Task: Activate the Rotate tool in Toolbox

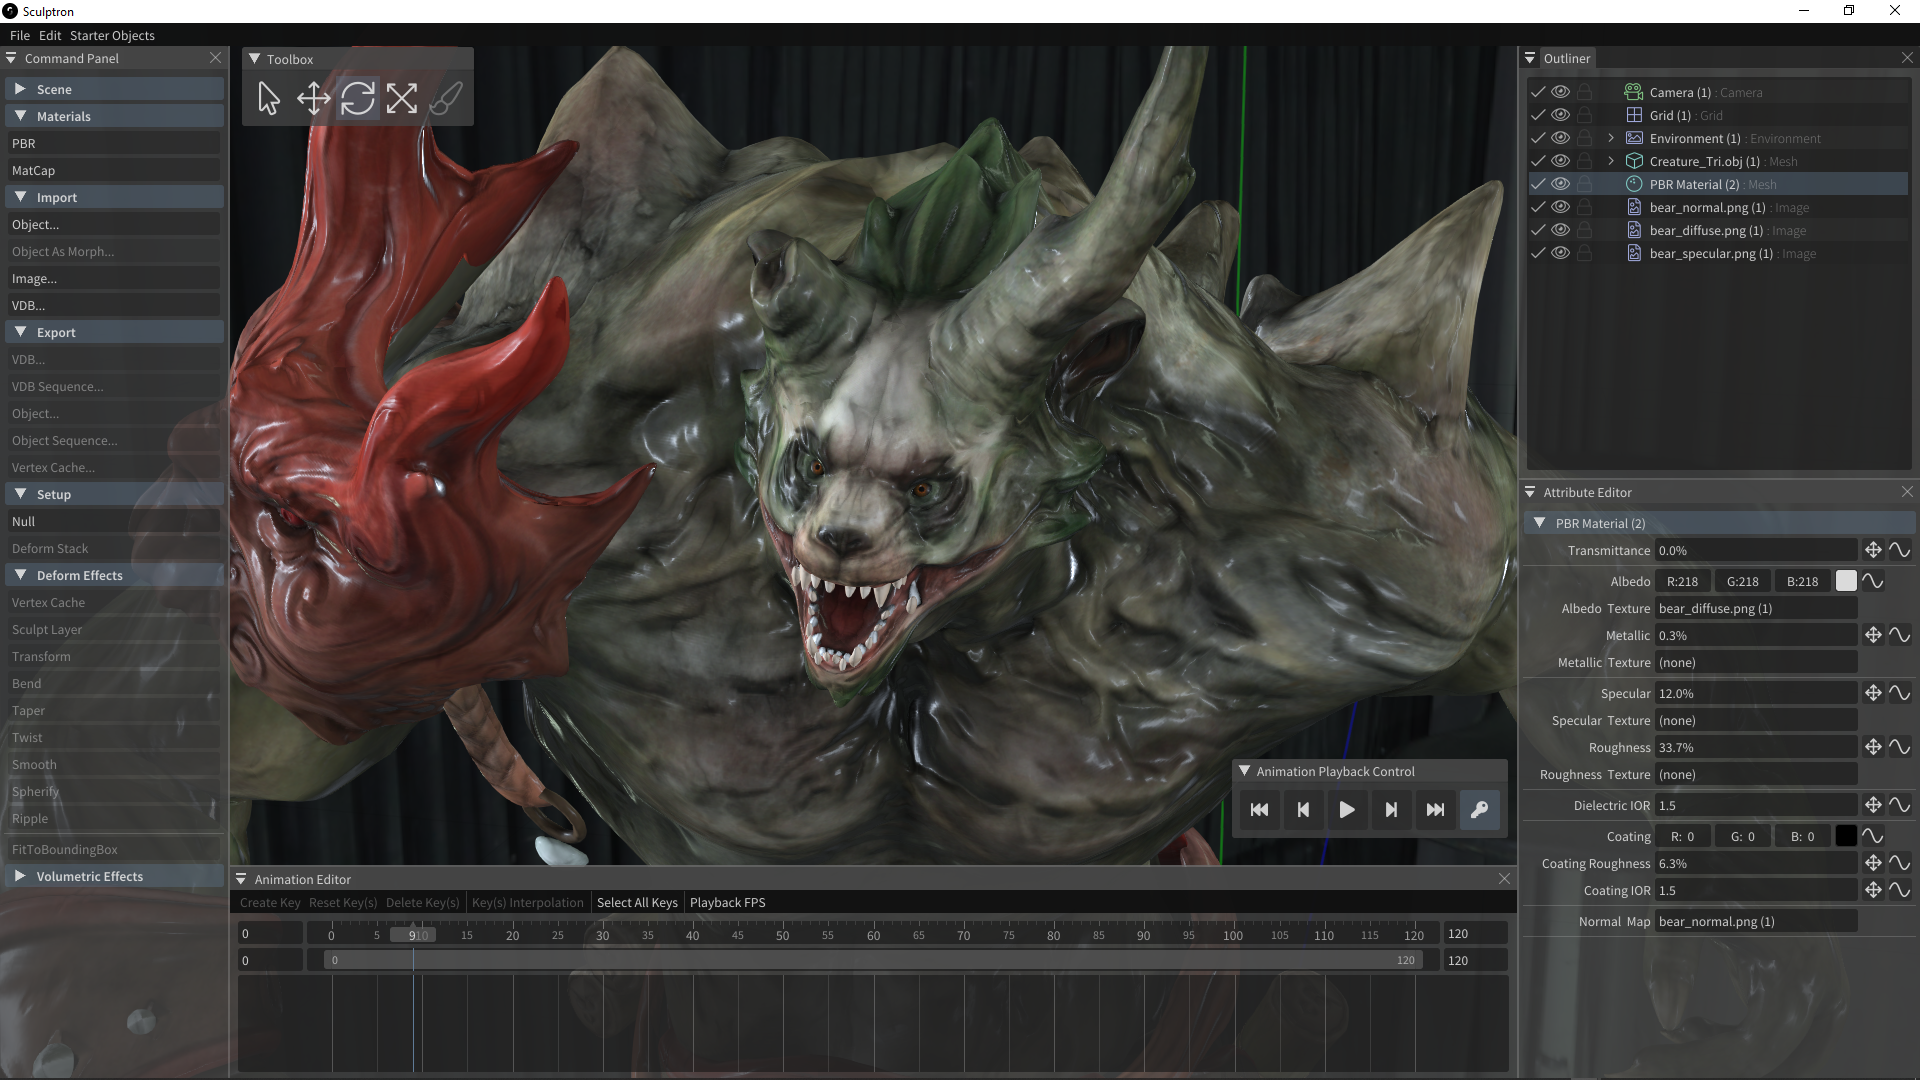Action: point(357,98)
